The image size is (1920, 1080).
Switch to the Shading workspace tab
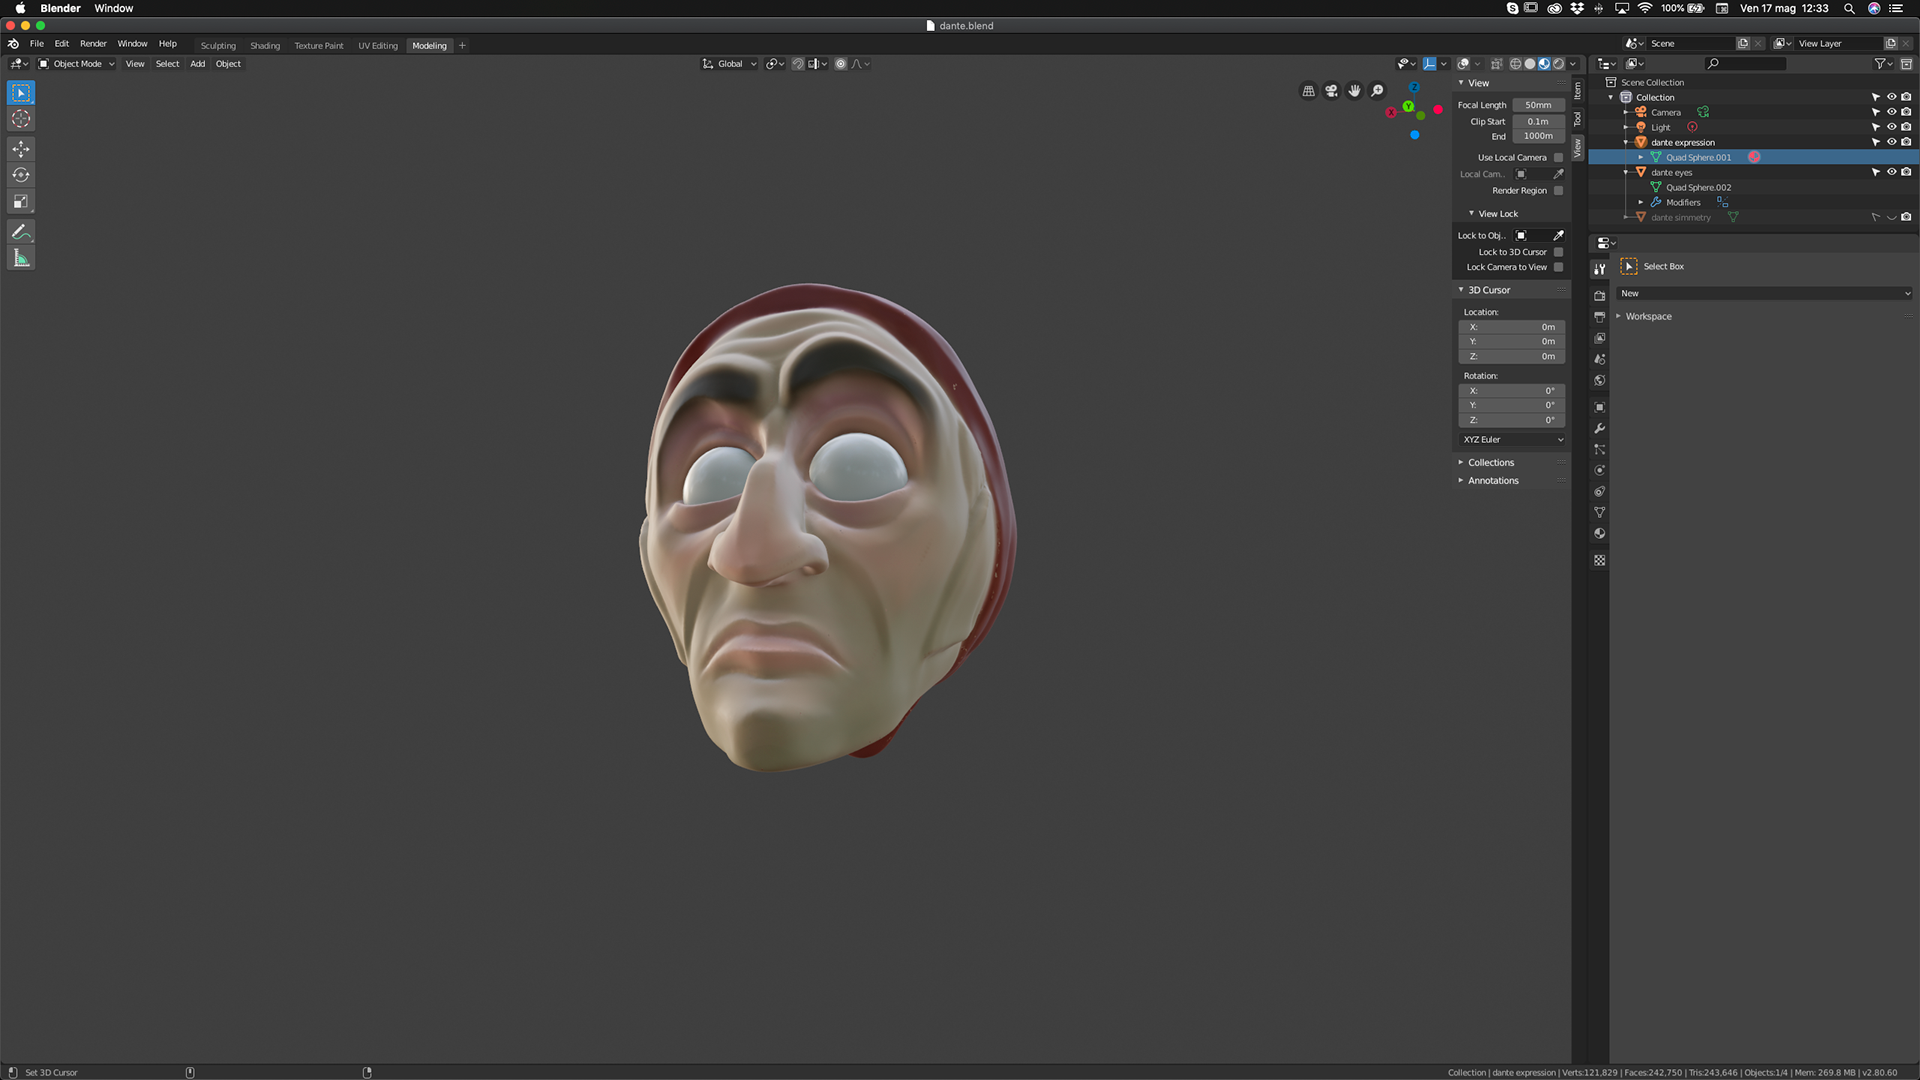[x=265, y=46]
